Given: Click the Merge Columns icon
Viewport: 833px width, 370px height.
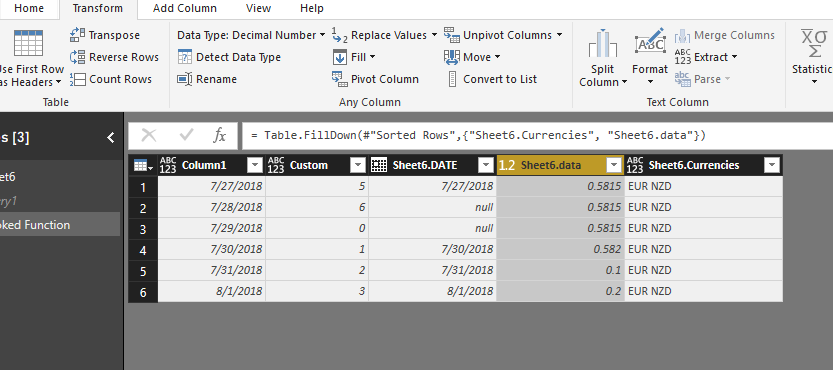Looking at the screenshot, I should pos(682,36).
